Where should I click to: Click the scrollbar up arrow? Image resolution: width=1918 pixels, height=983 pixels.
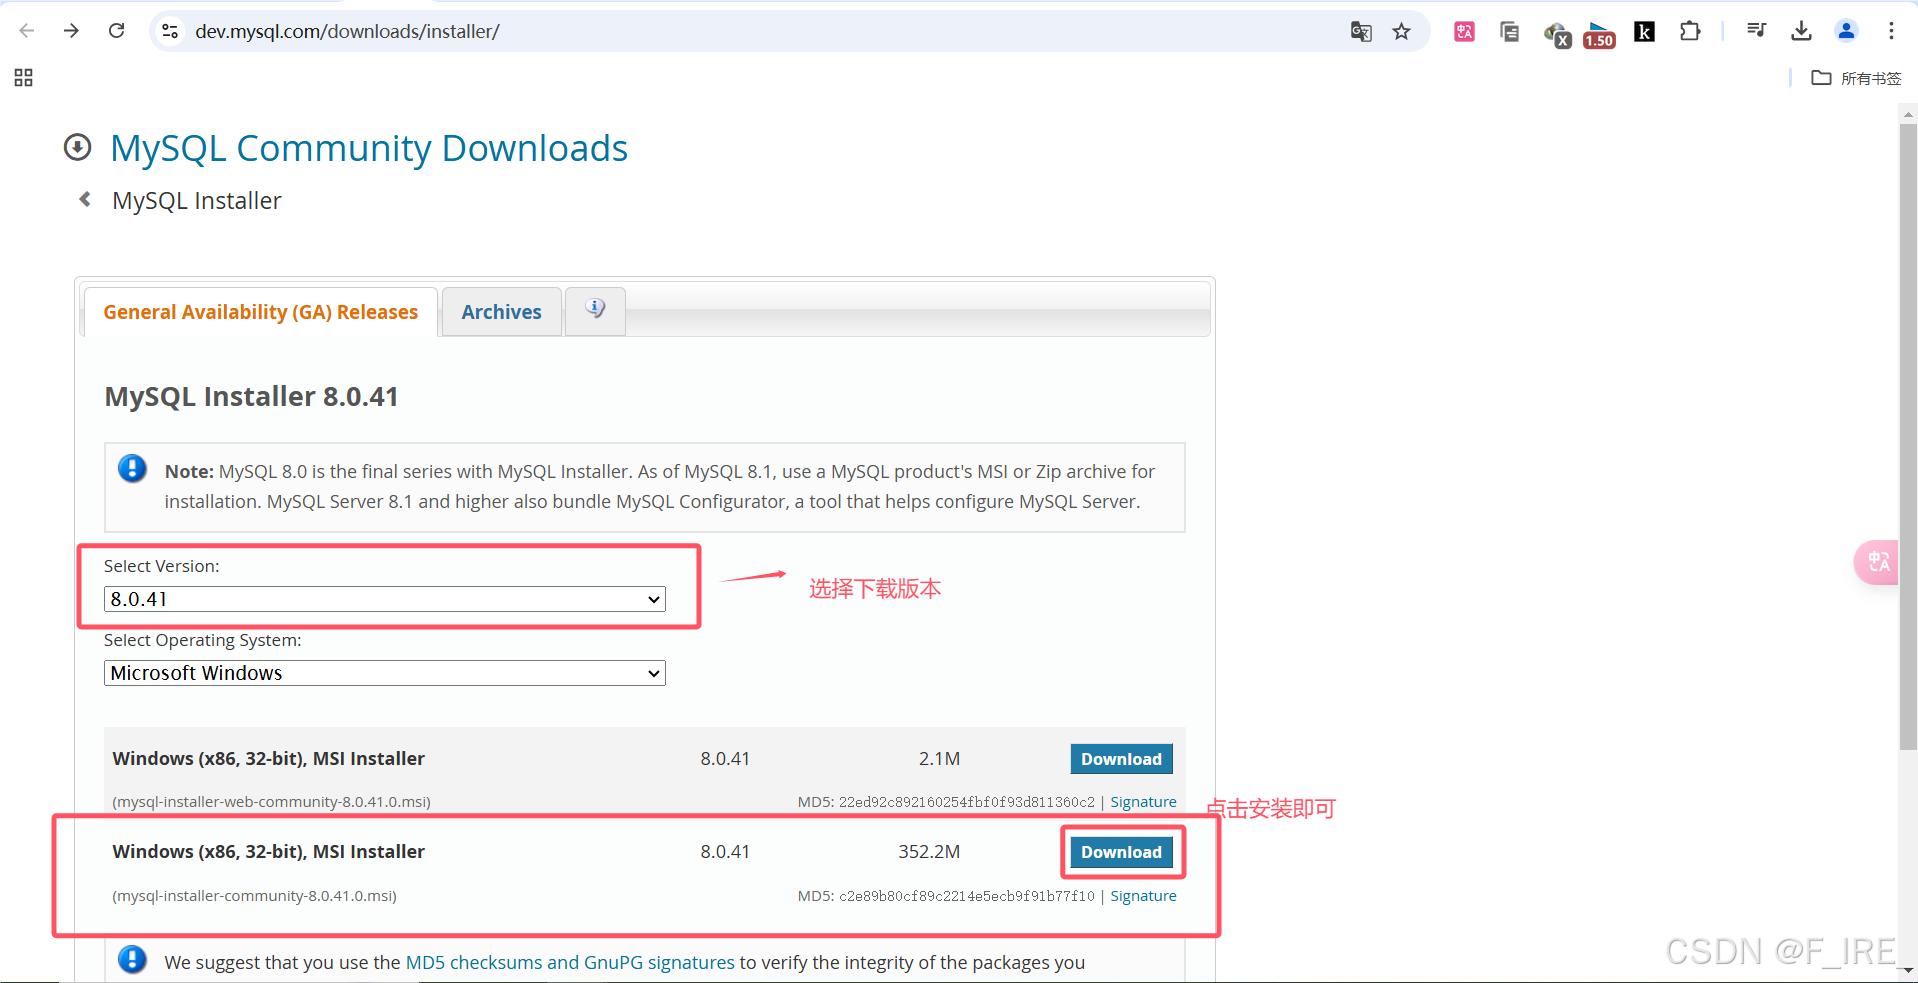tap(1908, 114)
